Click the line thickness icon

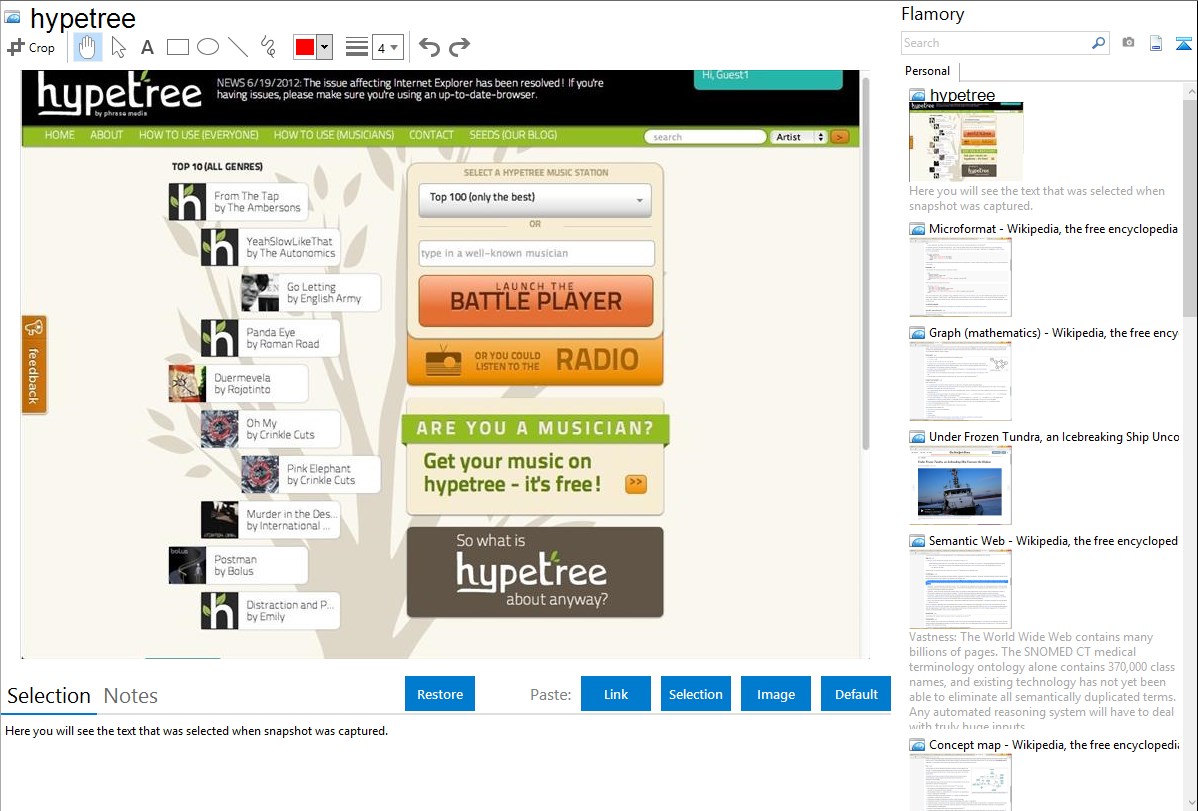(x=356, y=47)
